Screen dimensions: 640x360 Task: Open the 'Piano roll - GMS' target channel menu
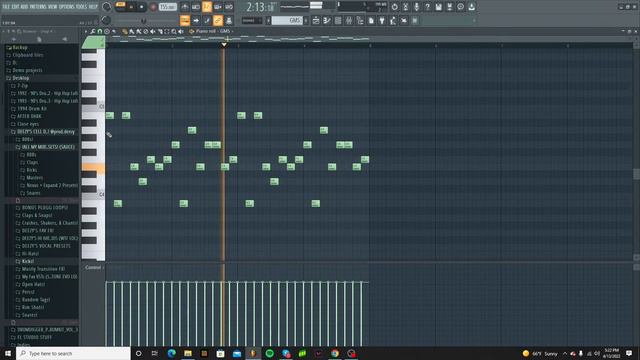click(212, 31)
